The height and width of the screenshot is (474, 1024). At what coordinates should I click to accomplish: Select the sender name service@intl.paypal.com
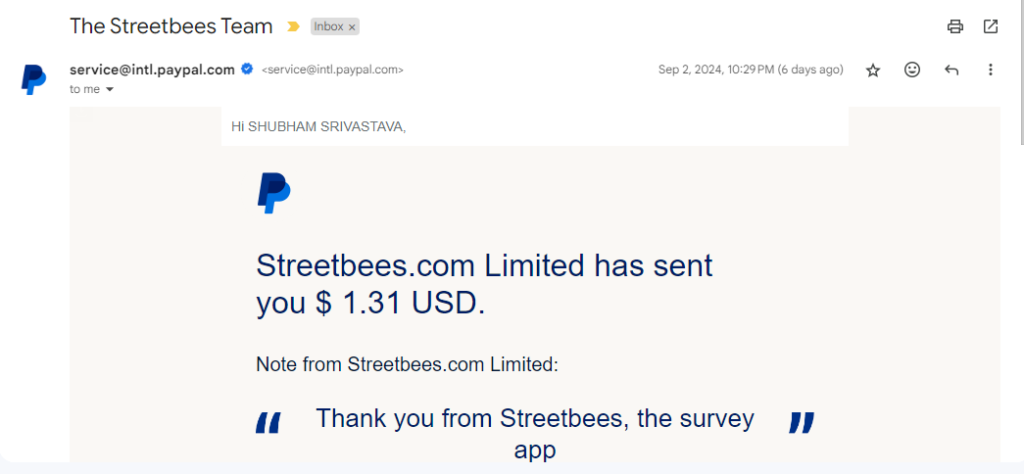152,69
